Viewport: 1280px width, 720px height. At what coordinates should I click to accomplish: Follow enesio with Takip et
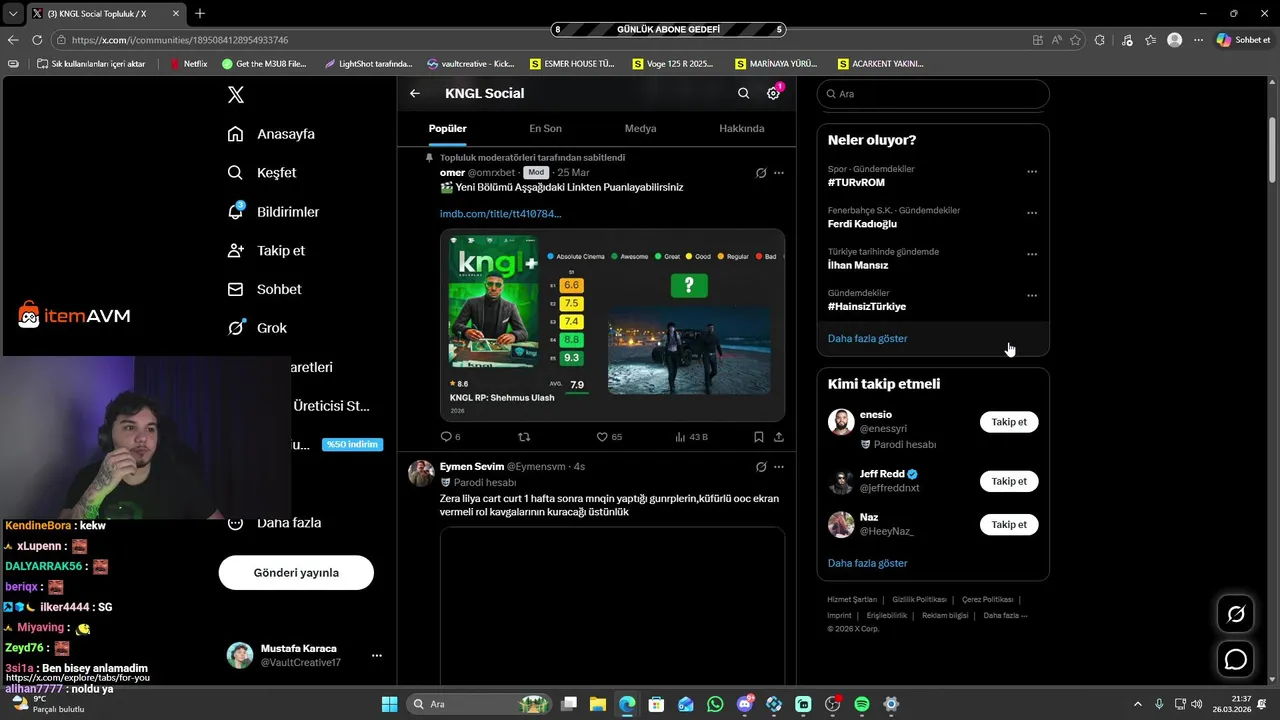pos(1009,422)
